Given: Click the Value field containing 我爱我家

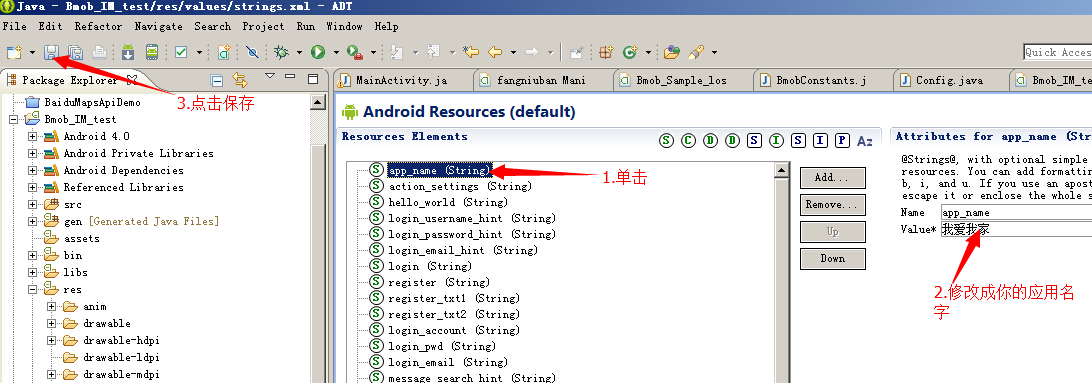Looking at the screenshot, I should [1016, 229].
